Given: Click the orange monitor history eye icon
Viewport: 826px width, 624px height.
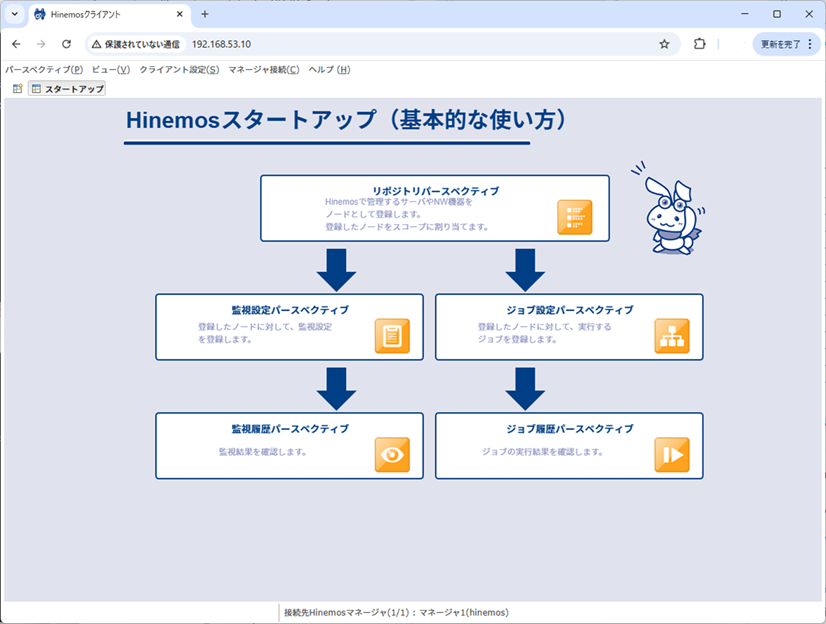Looking at the screenshot, I should coord(392,454).
